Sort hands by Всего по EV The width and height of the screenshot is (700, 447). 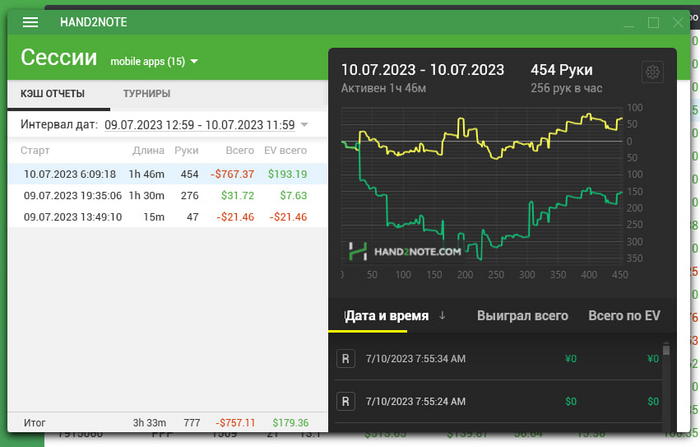(624, 316)
